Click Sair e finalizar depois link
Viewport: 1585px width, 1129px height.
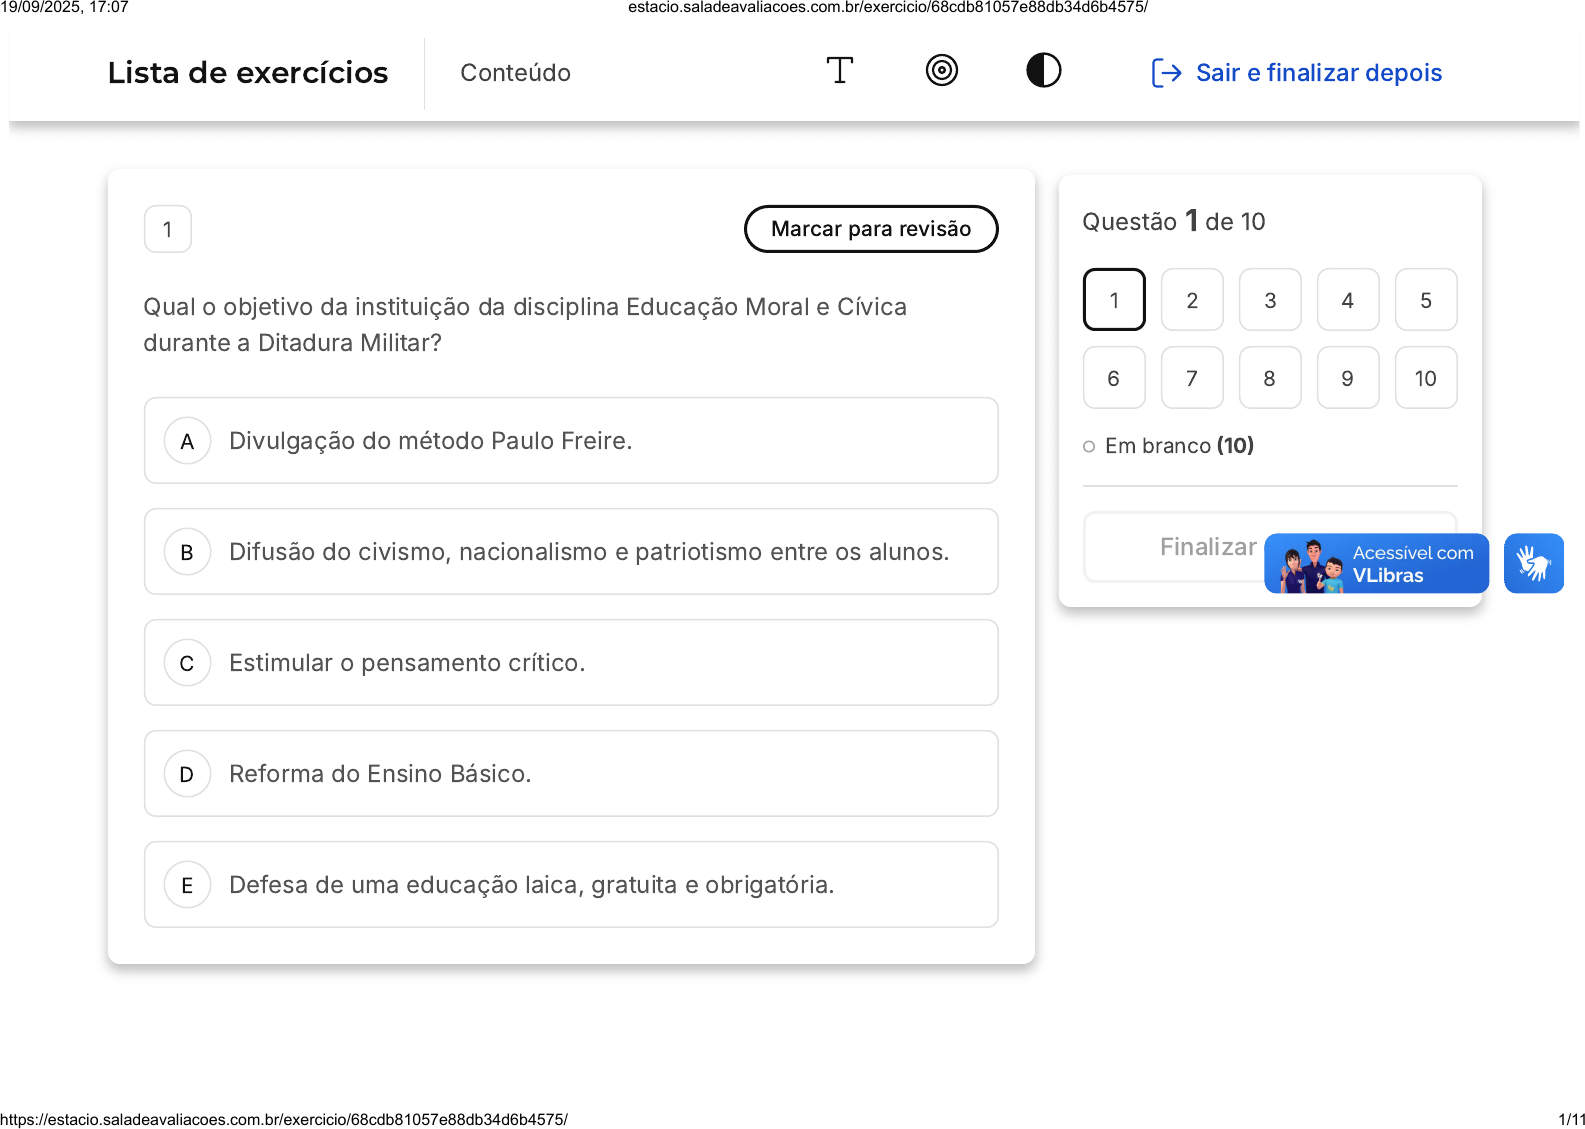(1318, 73)
